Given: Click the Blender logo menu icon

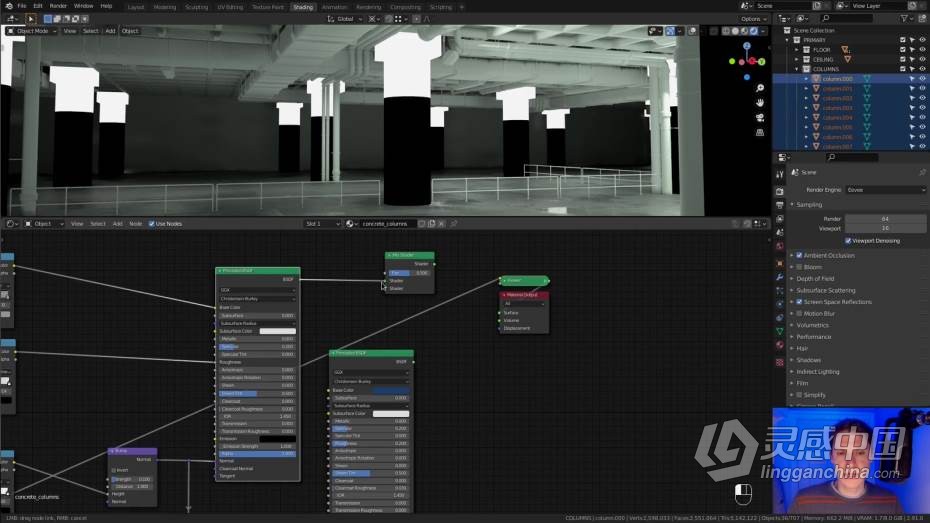Looking at the screenshot, I should [9, 6].
